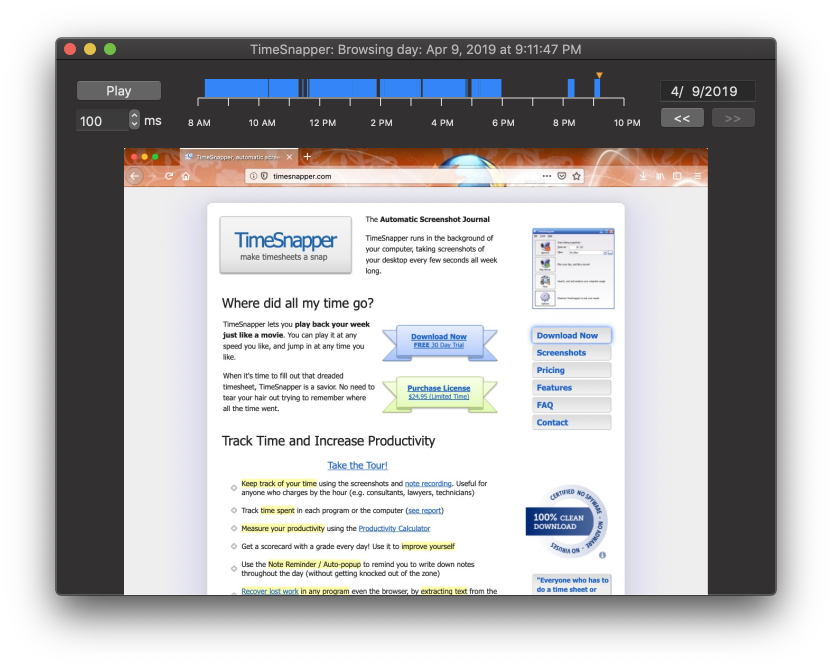Click the date field showing 4/9/2019
The height and width of the screenshot is (669, 832).
coord(707,90)
